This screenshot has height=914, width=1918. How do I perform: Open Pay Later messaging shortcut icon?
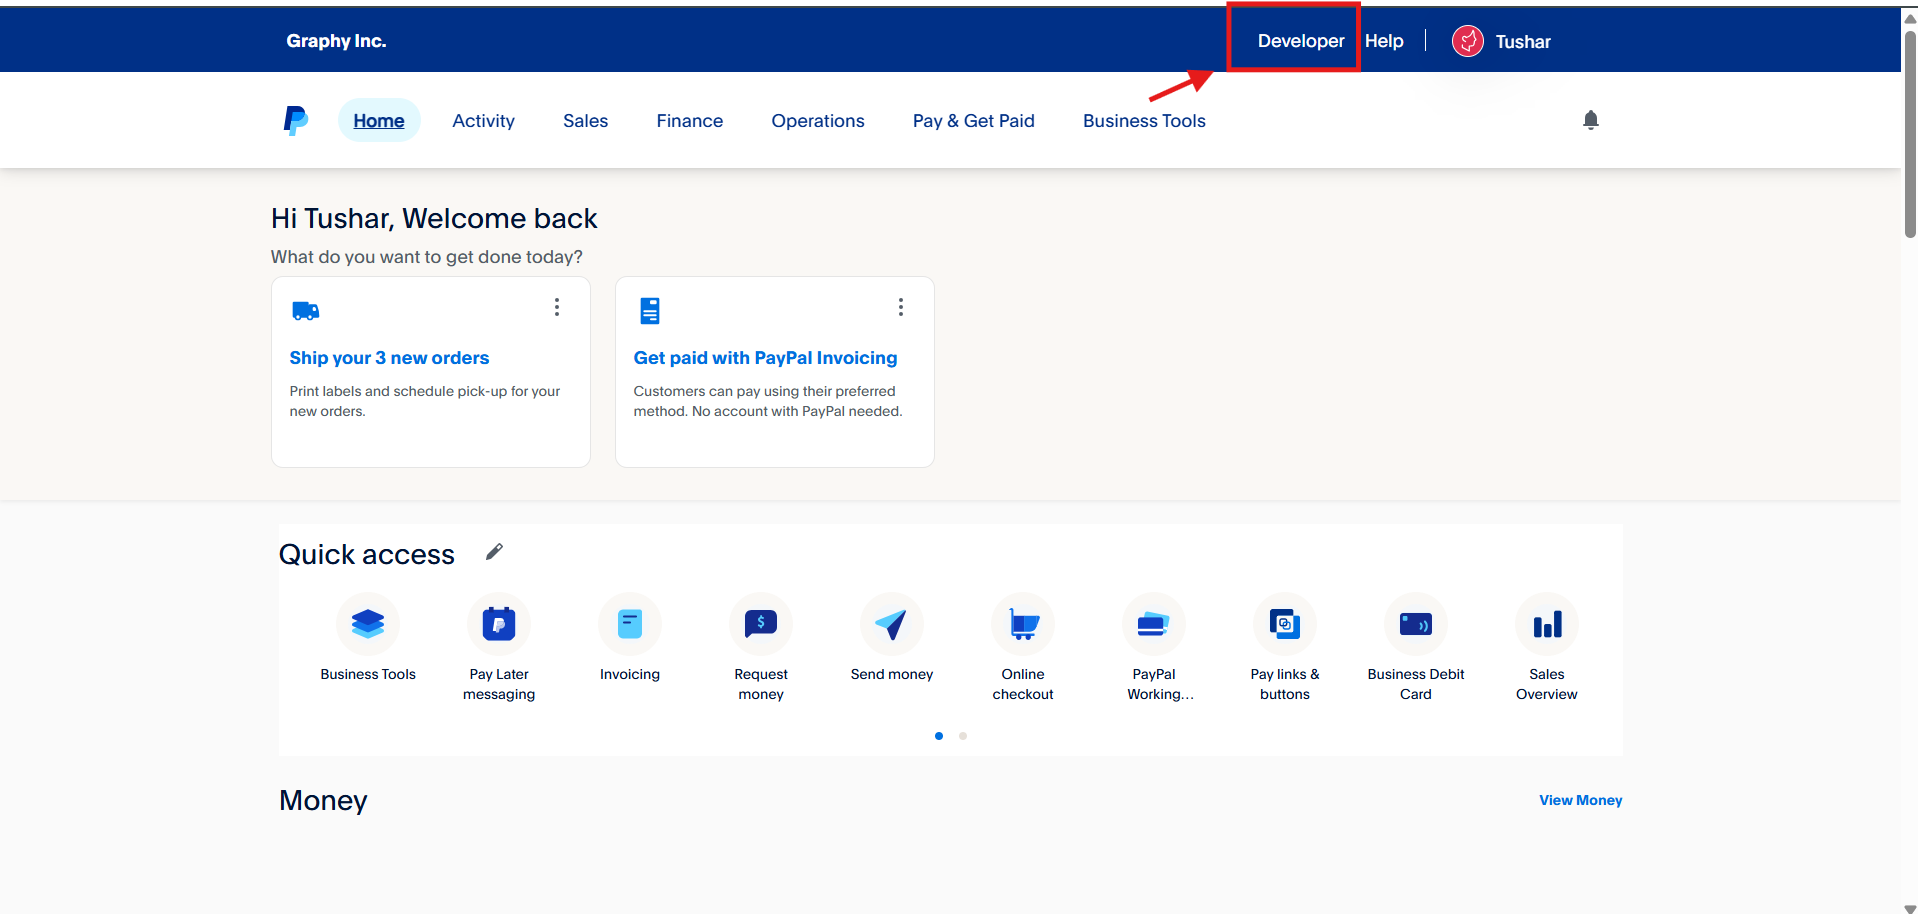(498, 624)
